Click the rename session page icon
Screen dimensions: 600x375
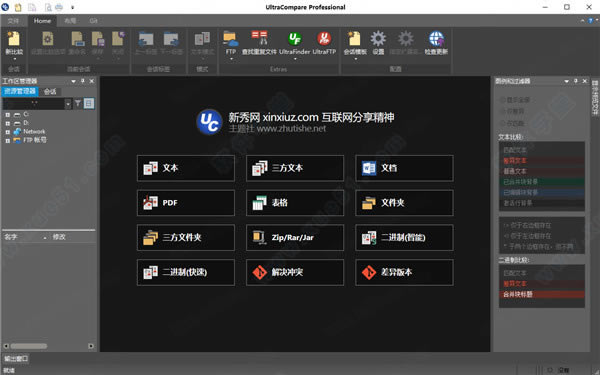tap(77, 39)
